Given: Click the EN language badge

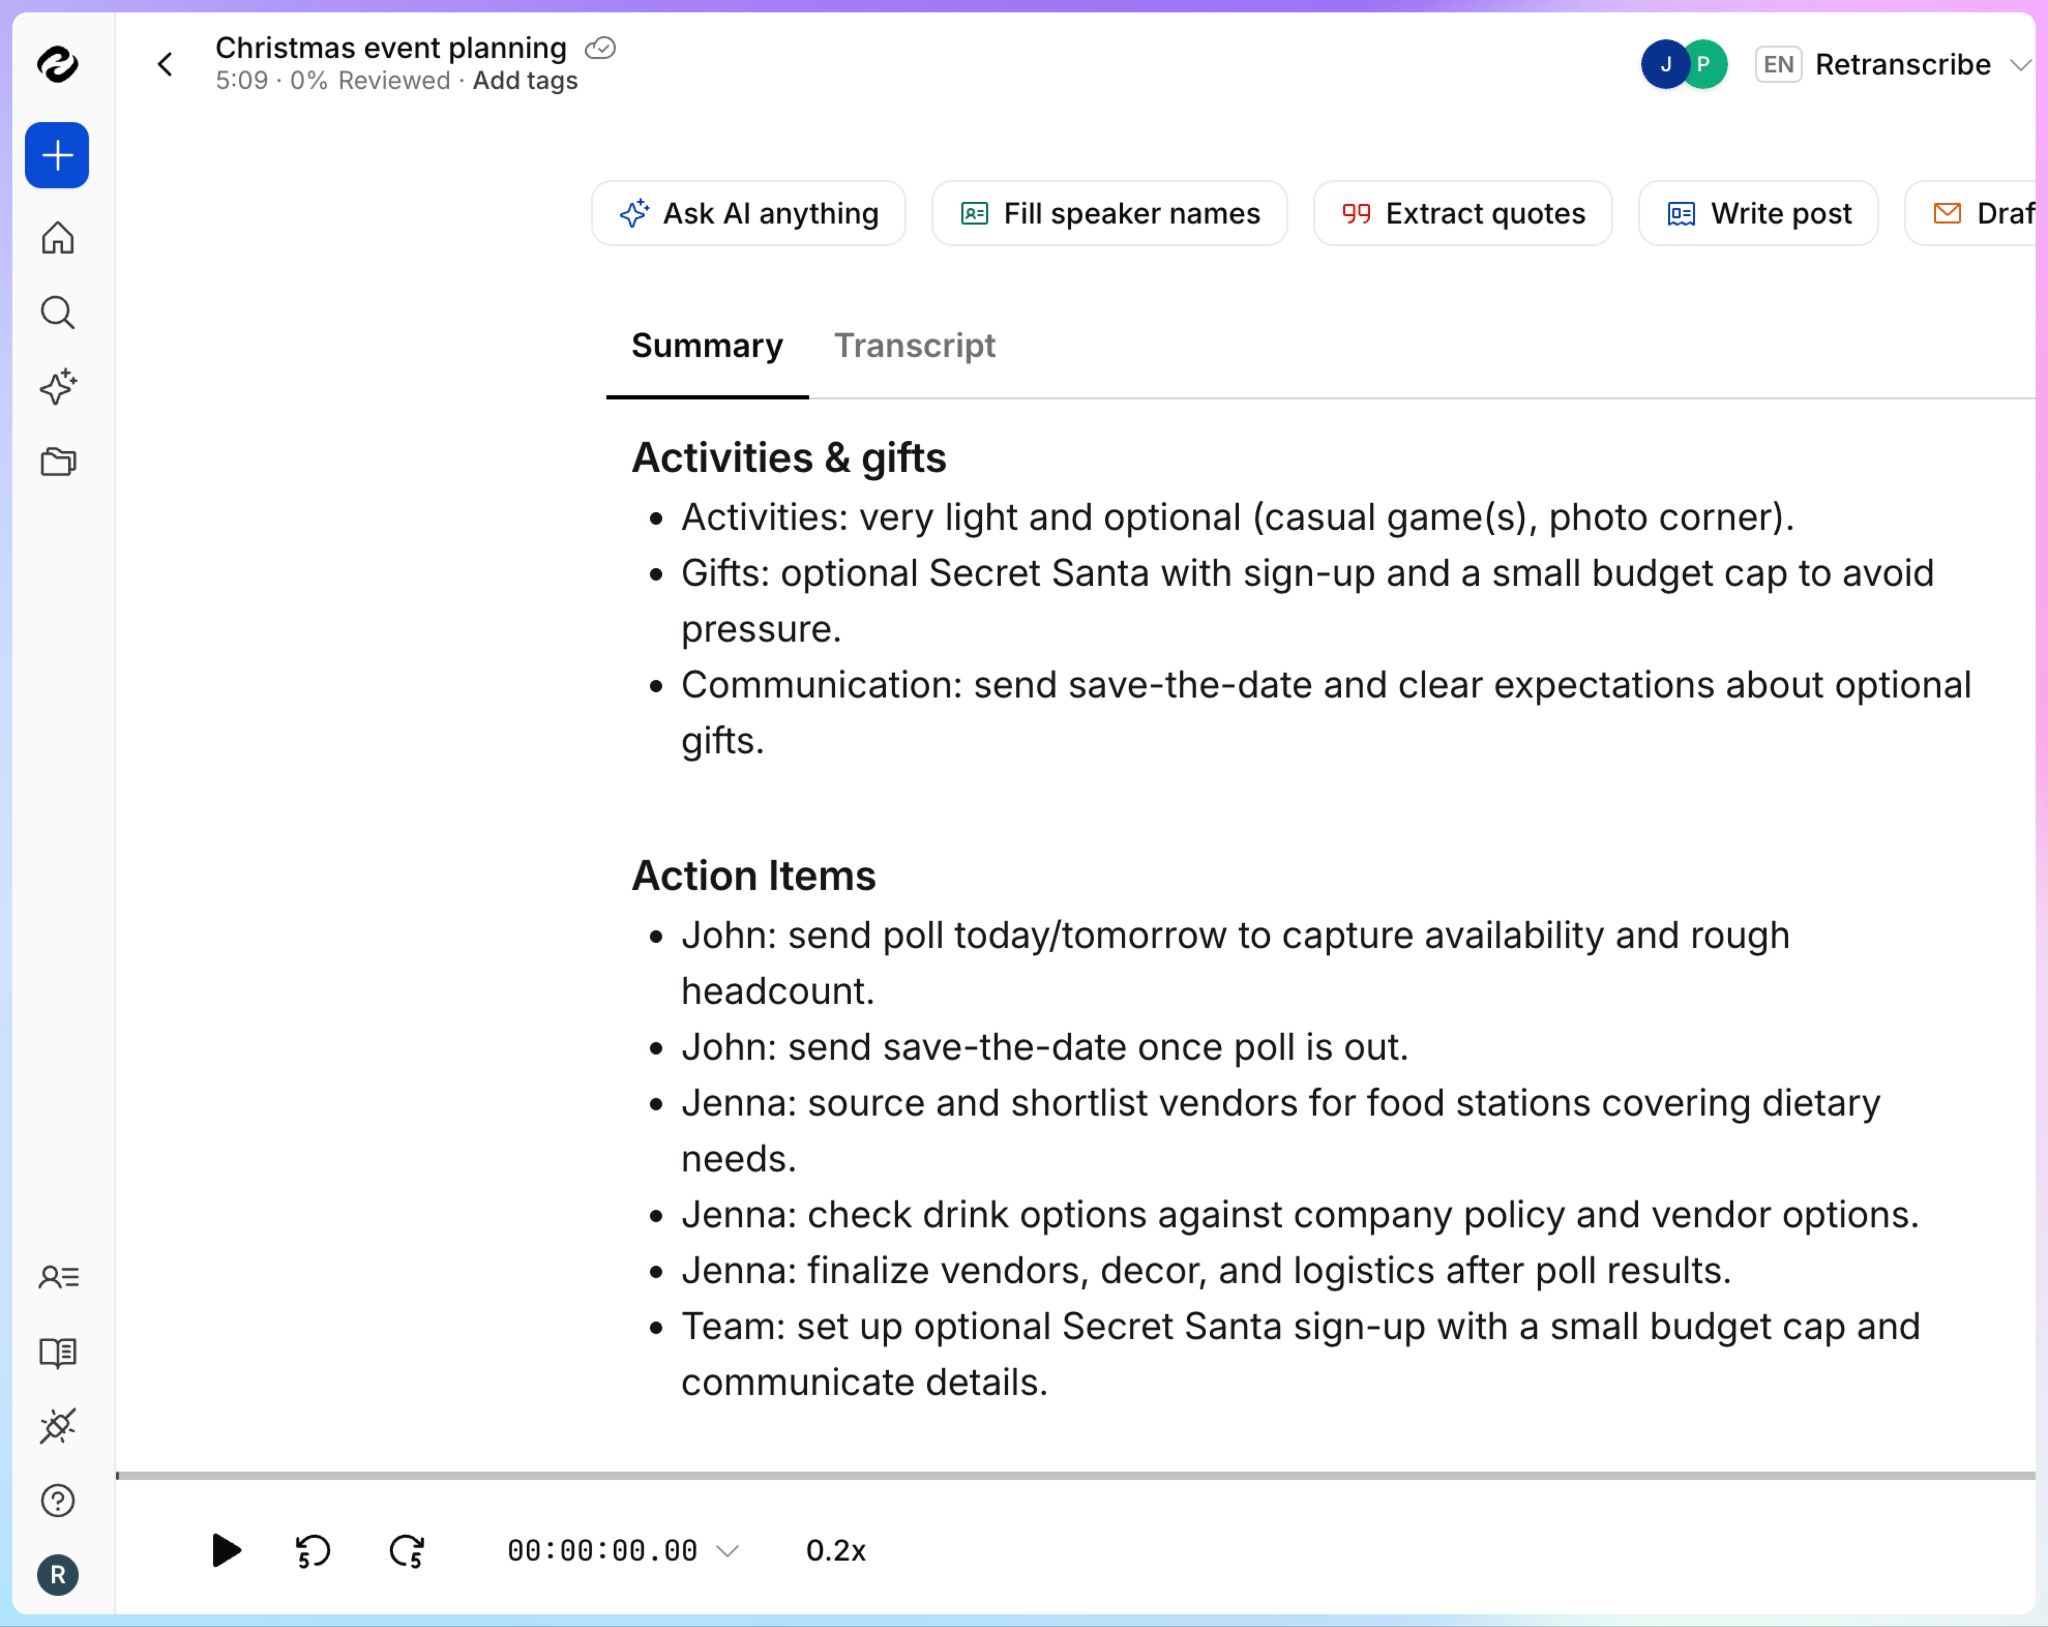Looking at the screenshot, I should click(x=1778, y=65).
